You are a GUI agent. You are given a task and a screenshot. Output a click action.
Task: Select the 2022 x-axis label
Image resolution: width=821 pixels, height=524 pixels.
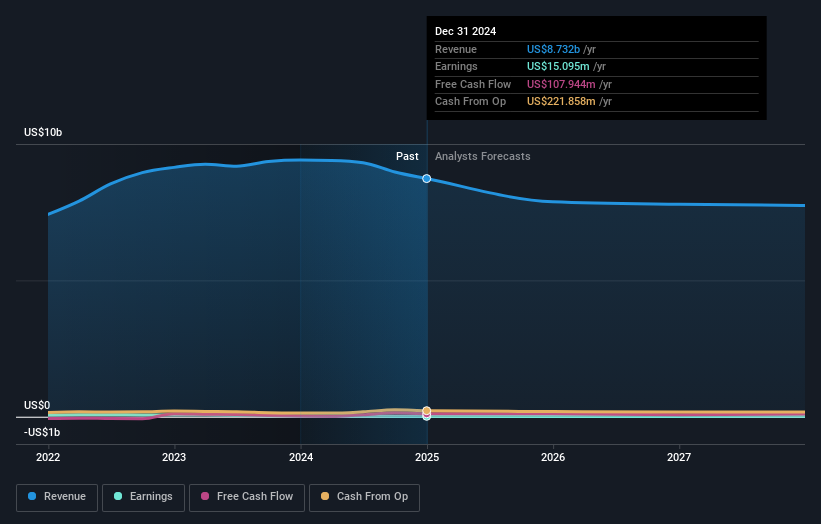48,457
